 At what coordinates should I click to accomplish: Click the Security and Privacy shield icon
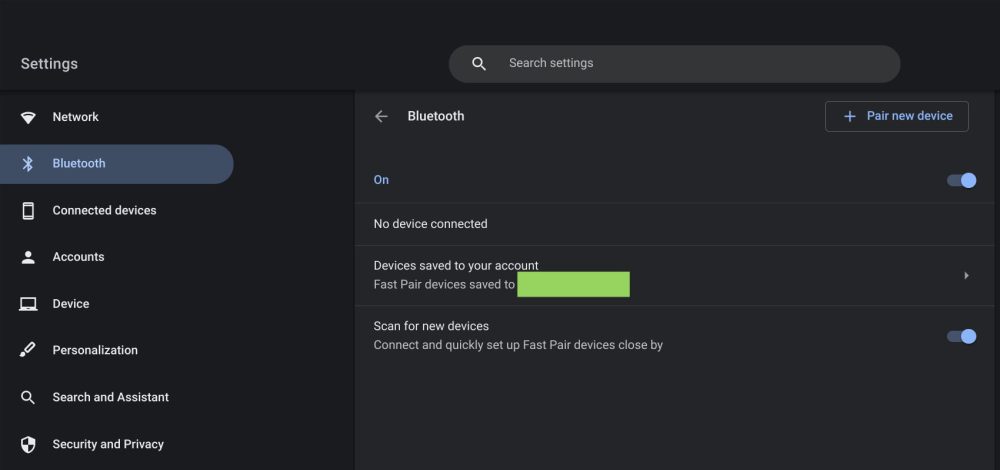[x=28, y=444]
